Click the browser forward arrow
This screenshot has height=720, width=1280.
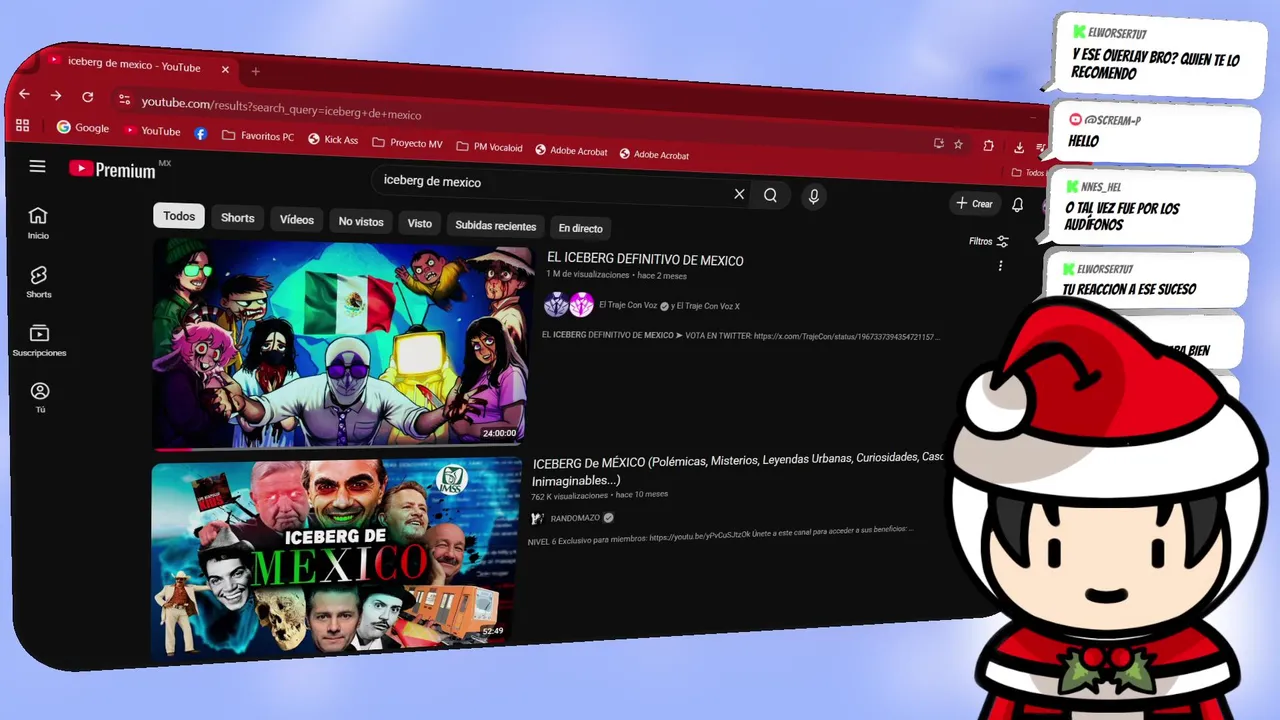coord(56,95)
